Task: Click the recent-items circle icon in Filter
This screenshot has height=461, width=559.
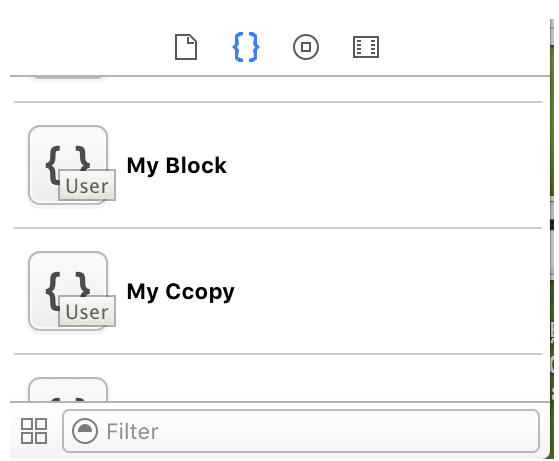Action: [84, 431]
